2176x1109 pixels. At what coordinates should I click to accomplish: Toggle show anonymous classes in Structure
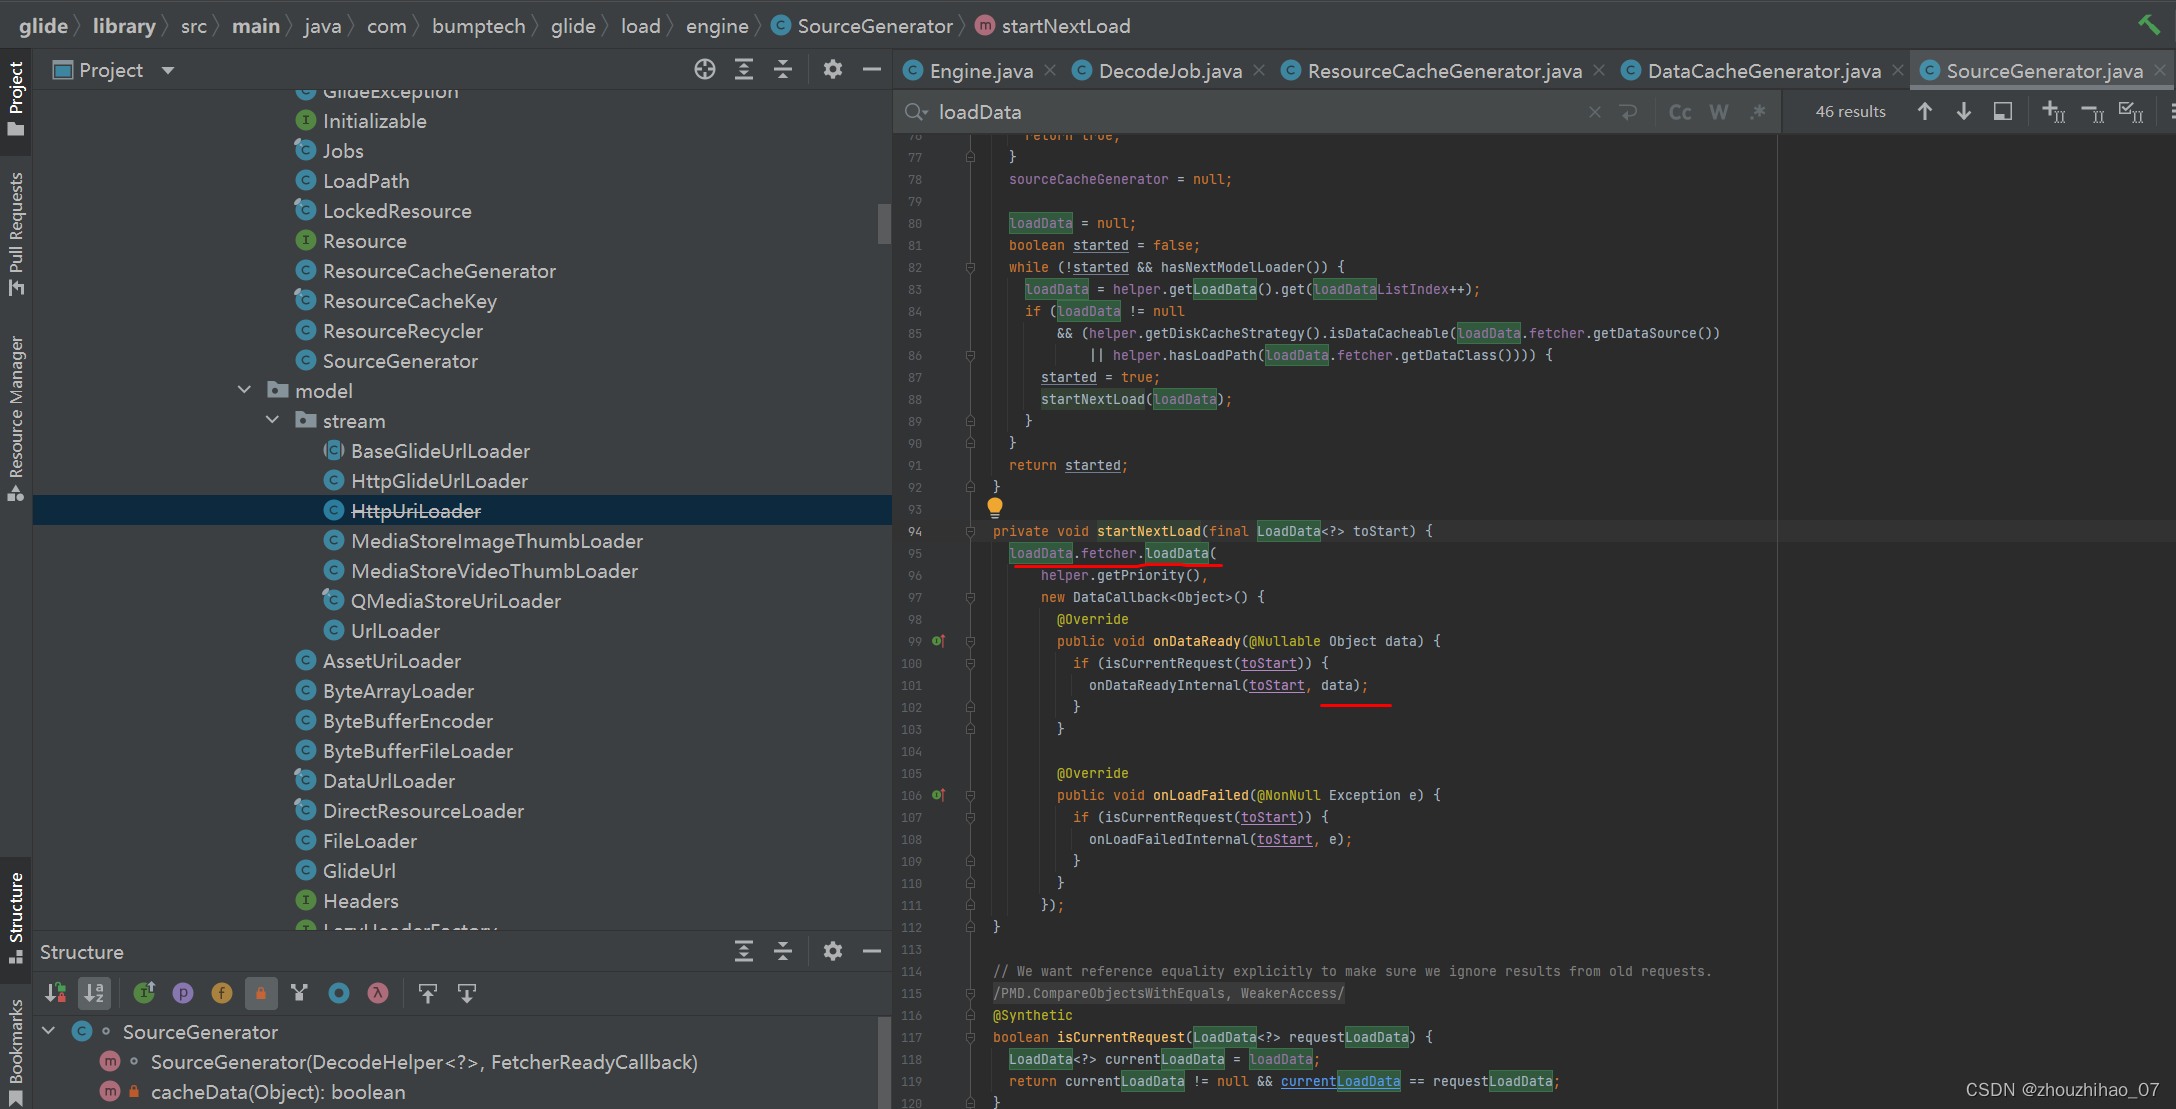coord(339,993)
